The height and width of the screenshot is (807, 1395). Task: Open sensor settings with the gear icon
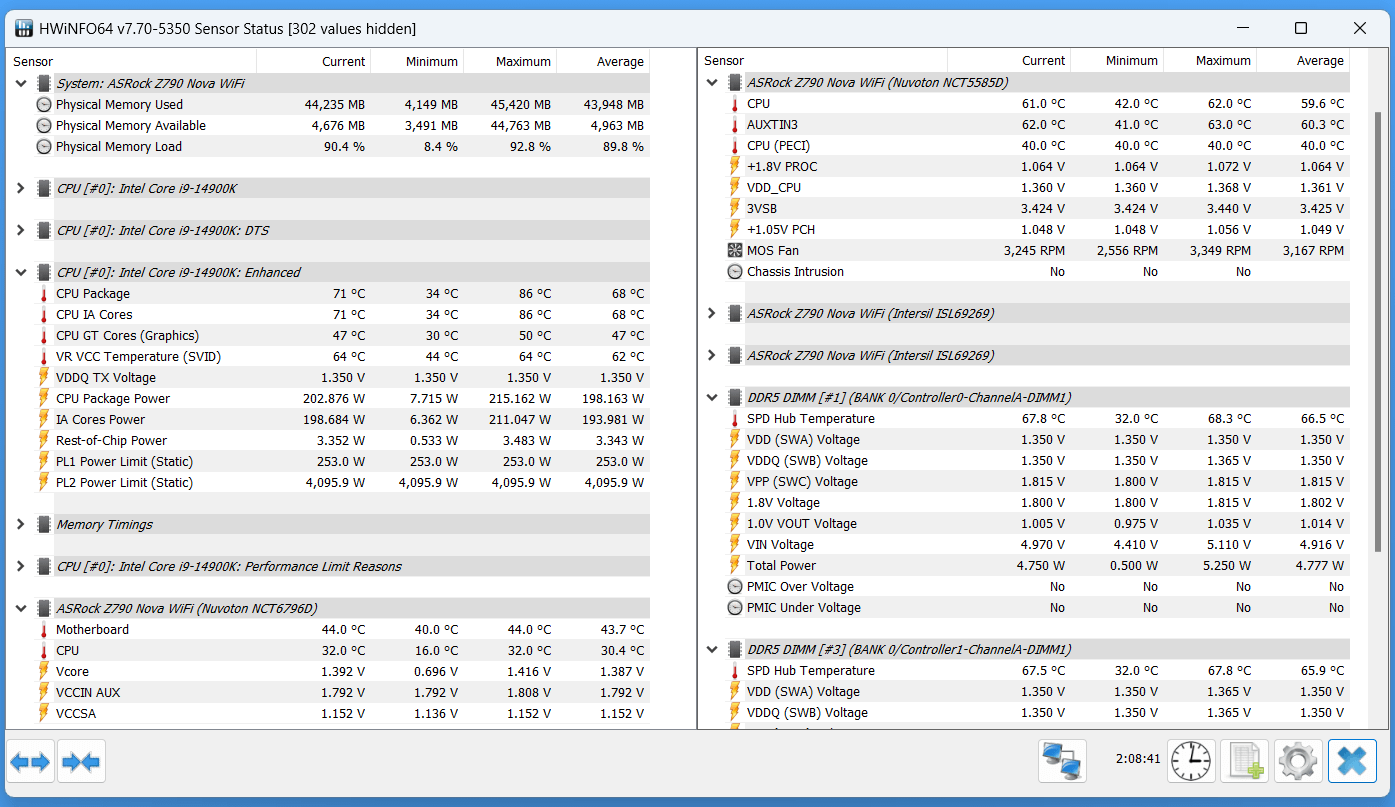pos(1298,762)
